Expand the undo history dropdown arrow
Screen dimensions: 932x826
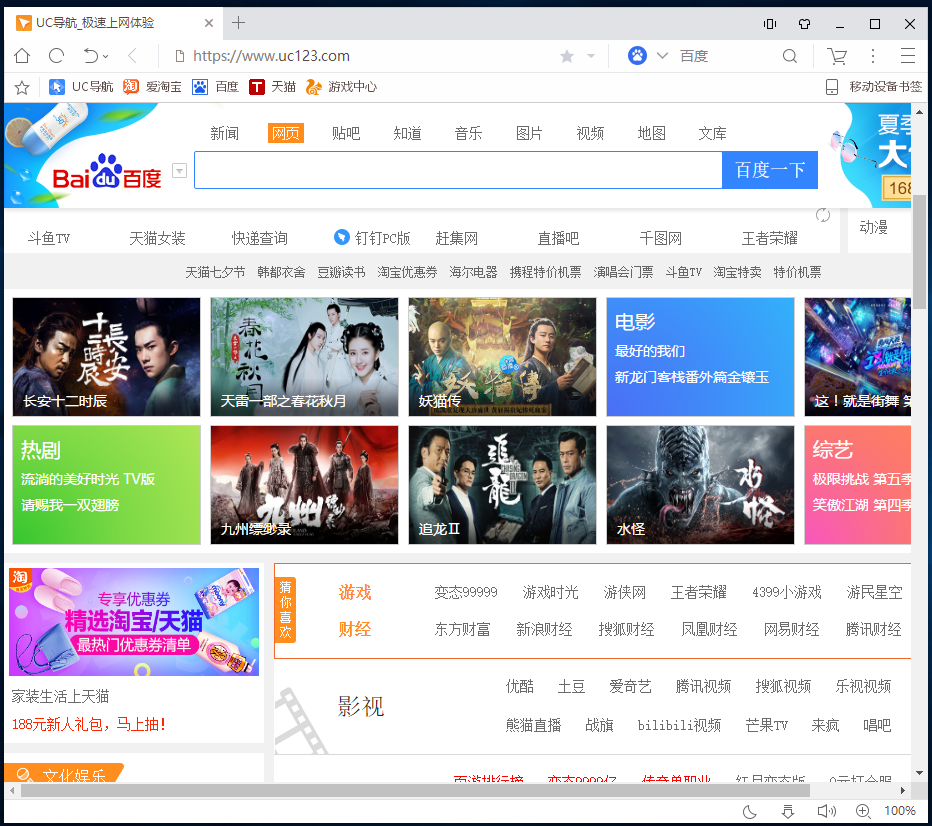(x=106, y=56)
